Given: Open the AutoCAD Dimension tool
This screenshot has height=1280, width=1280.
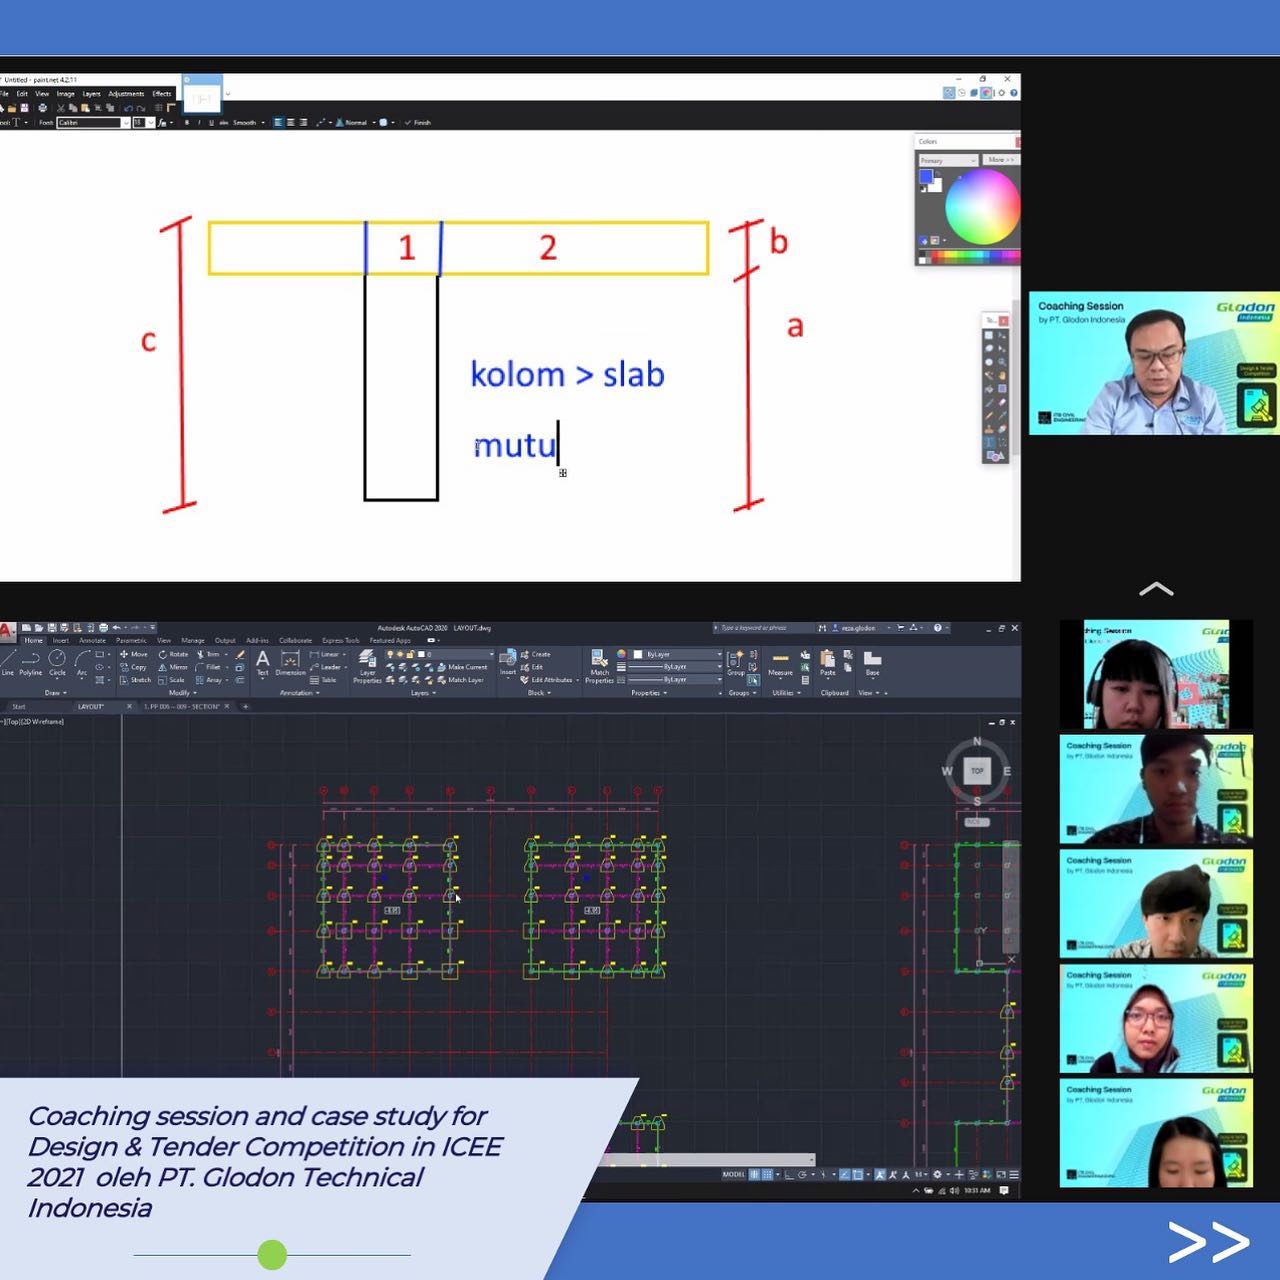Looking at the screenshot, I should [291, 662].
